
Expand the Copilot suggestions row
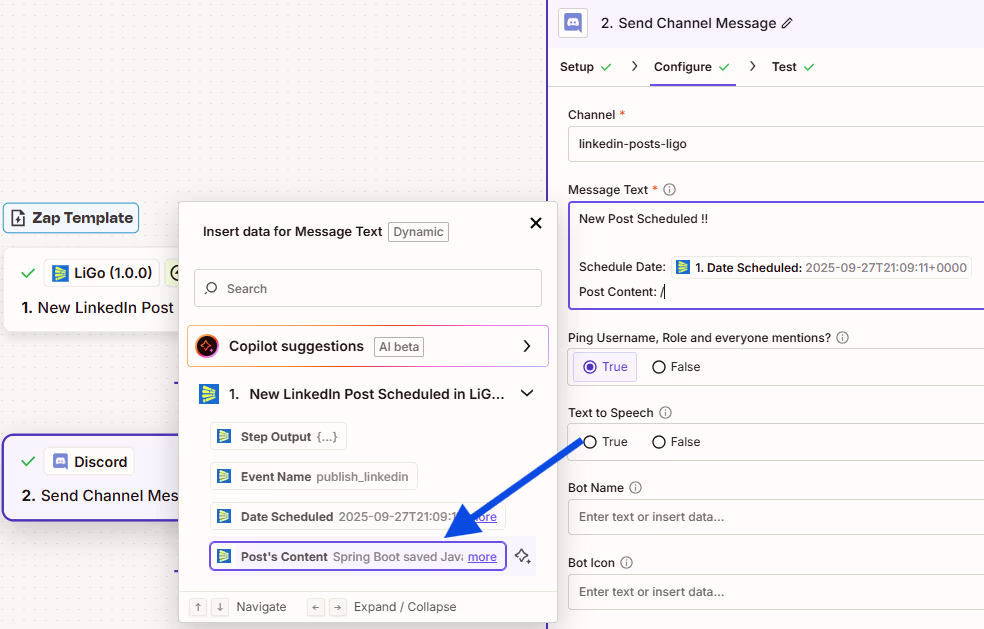[x=527, y=345]
